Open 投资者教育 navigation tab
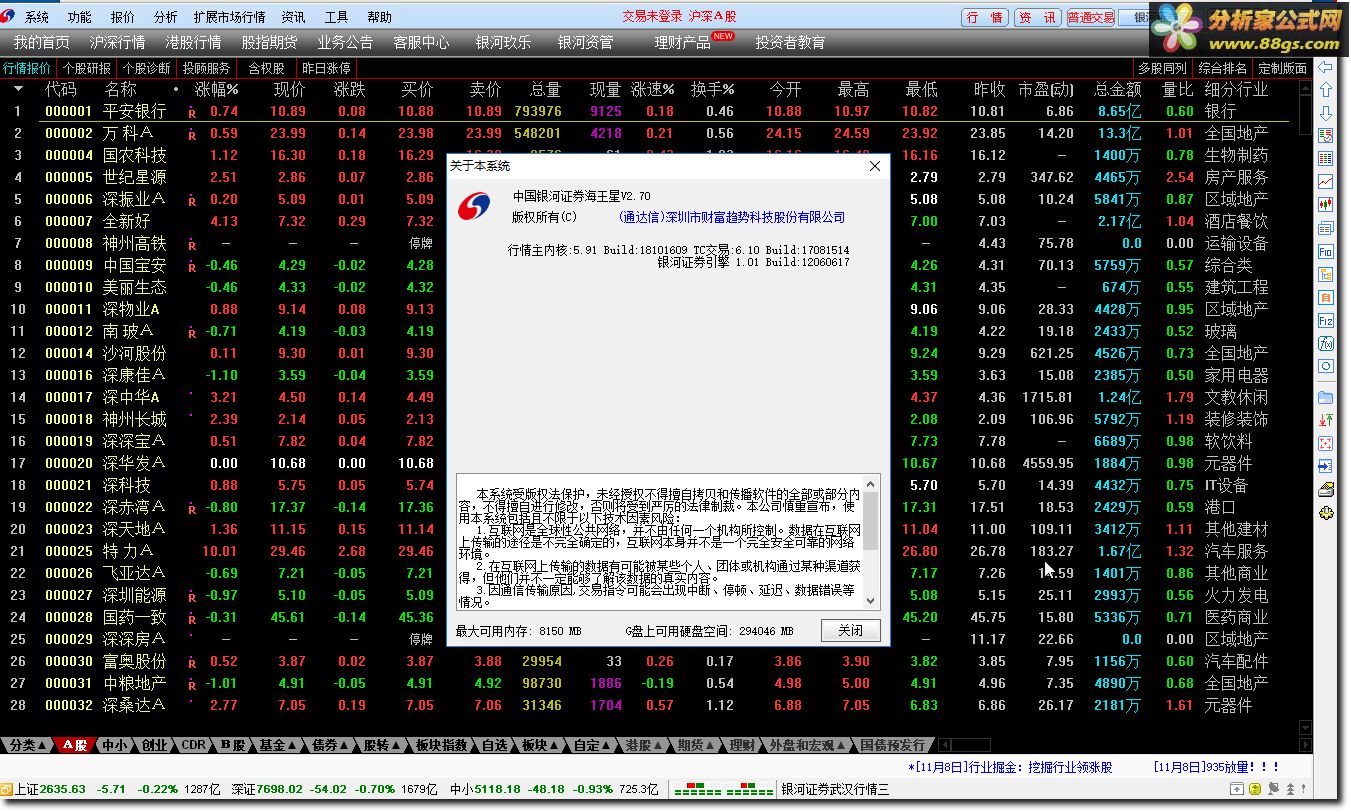Viewport: 1351px width, 812px height. (791, 43)
